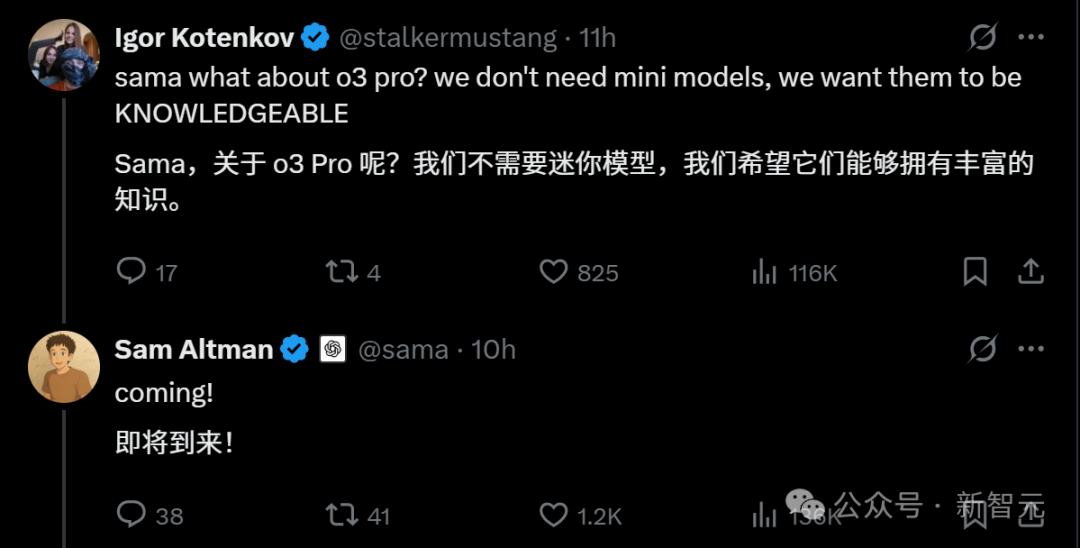This screenshot has height=548, width=1080.
Task: Click the OpenAI affiliation badge
Action: (x=333, y=349)
